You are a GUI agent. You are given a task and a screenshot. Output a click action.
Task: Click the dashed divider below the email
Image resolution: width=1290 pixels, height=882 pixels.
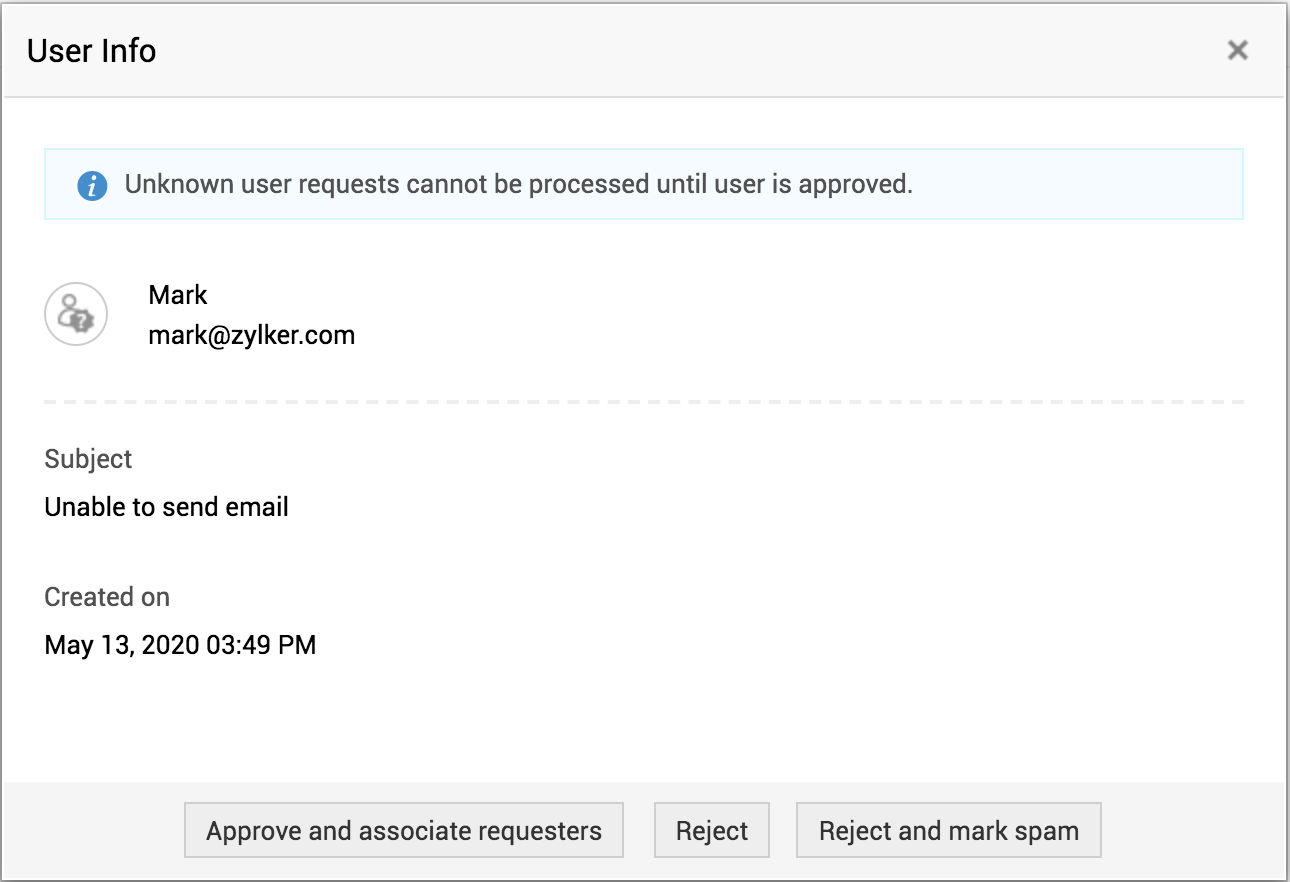click(x=644, y=402)
